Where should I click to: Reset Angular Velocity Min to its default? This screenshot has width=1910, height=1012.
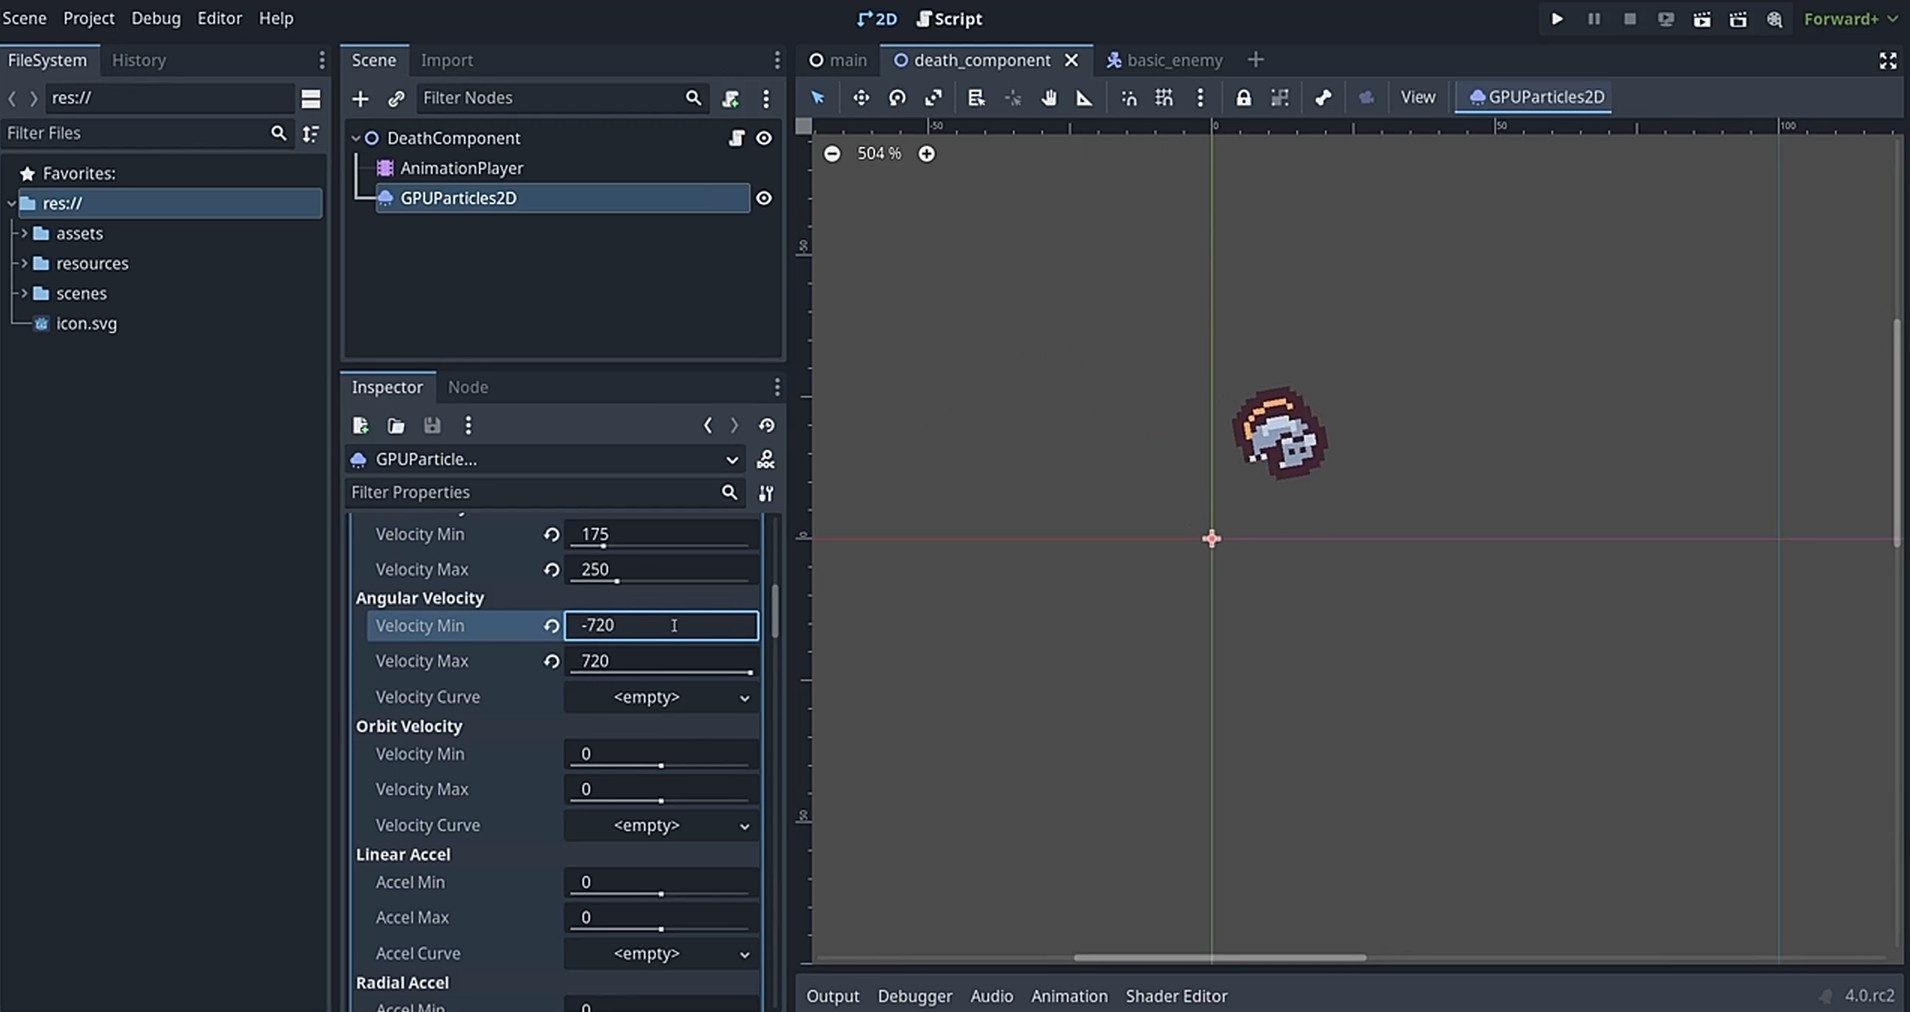(x=551, y=626)
